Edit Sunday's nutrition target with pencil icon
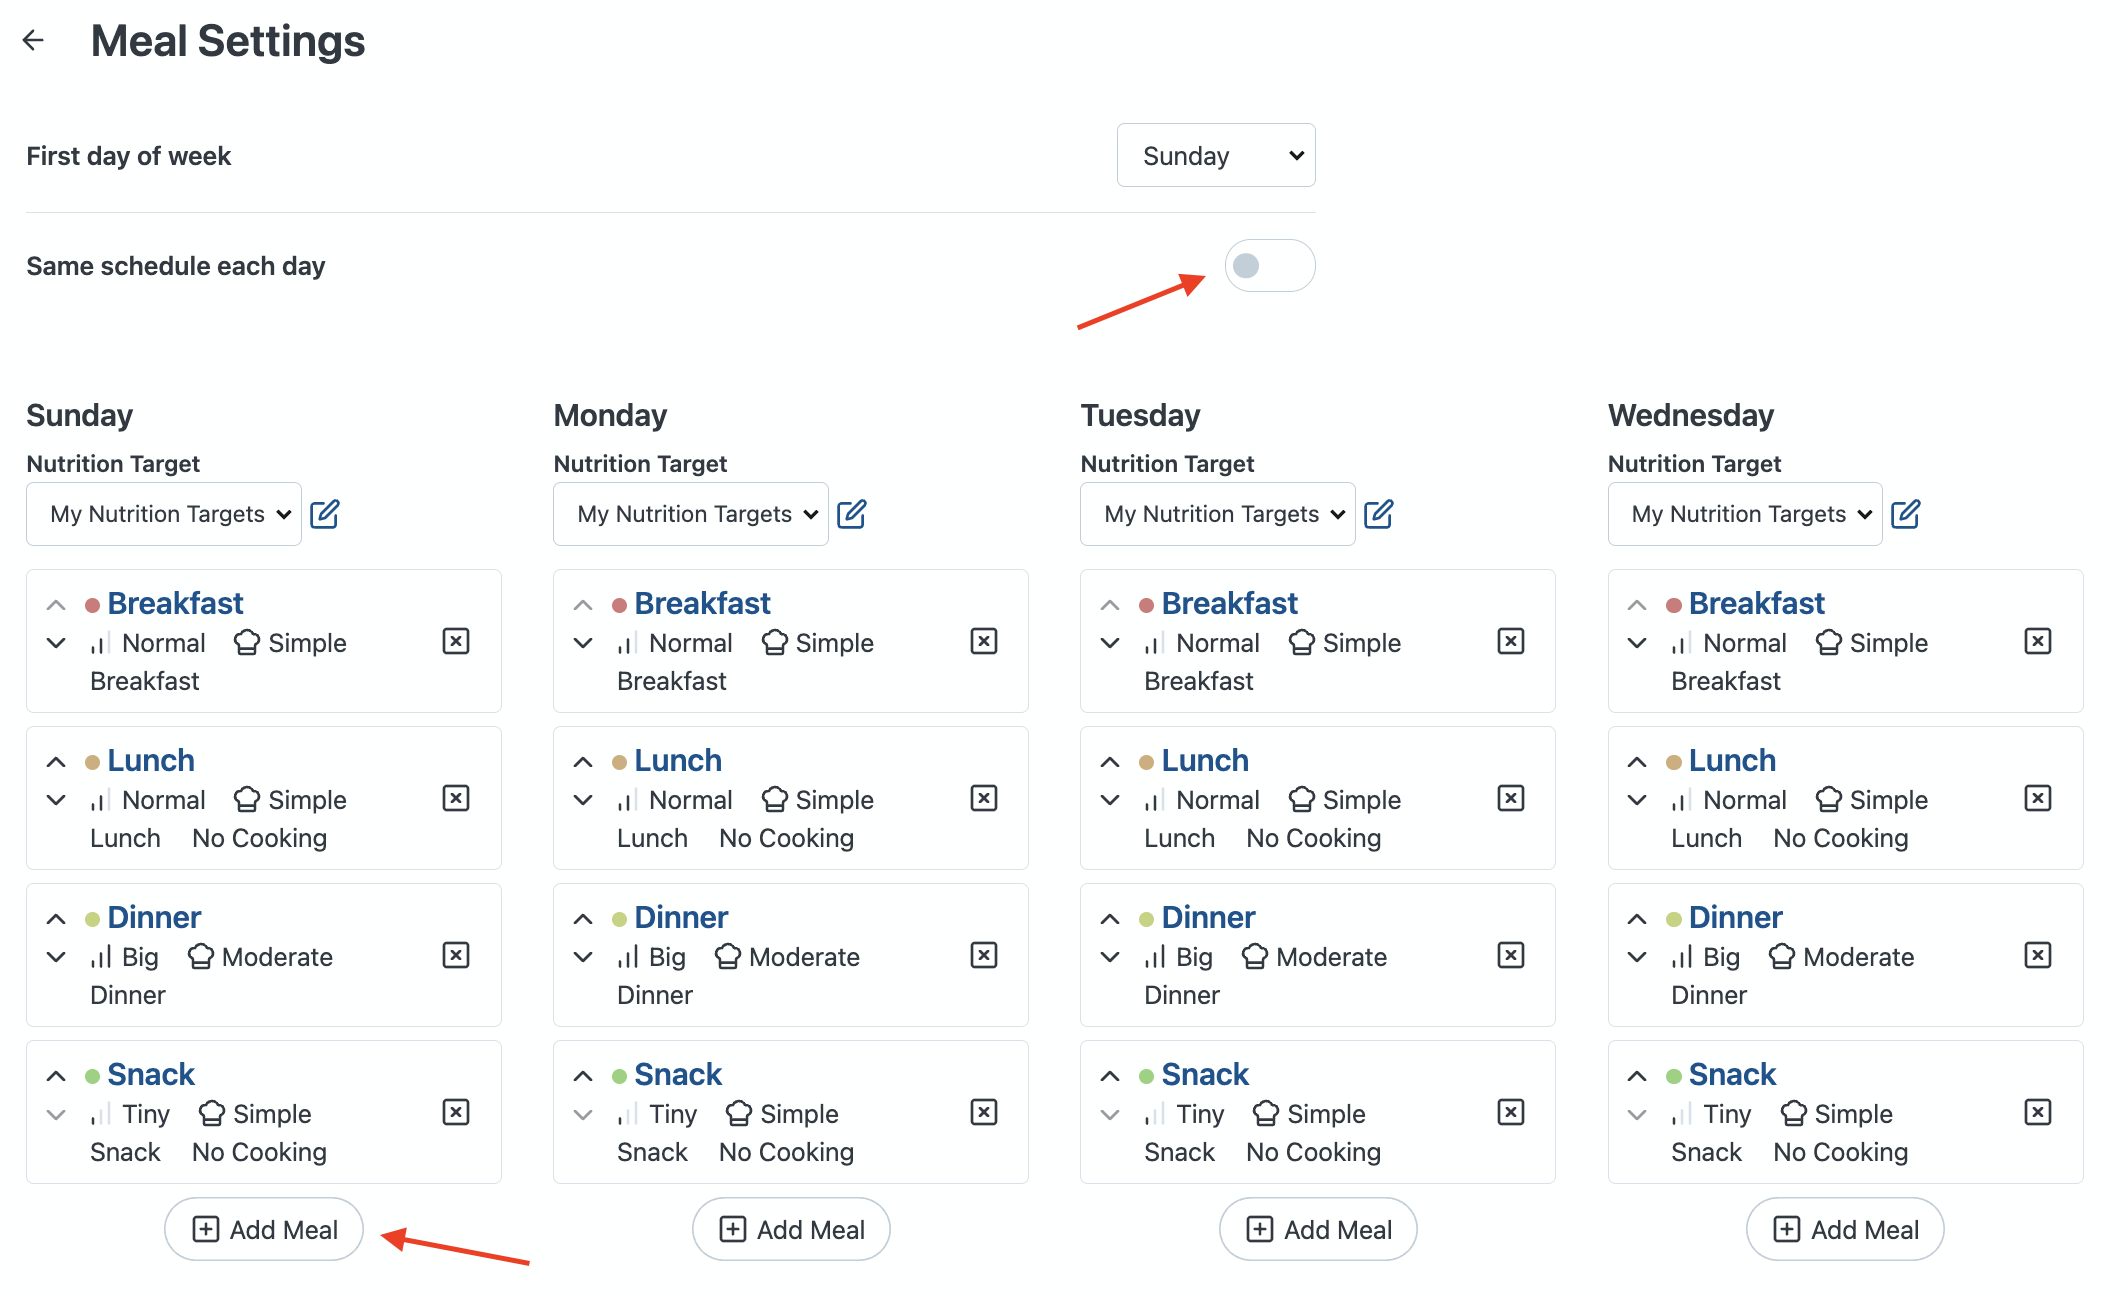The image size is (2118, 1296). pyautogui.click(x=325, y=514)
